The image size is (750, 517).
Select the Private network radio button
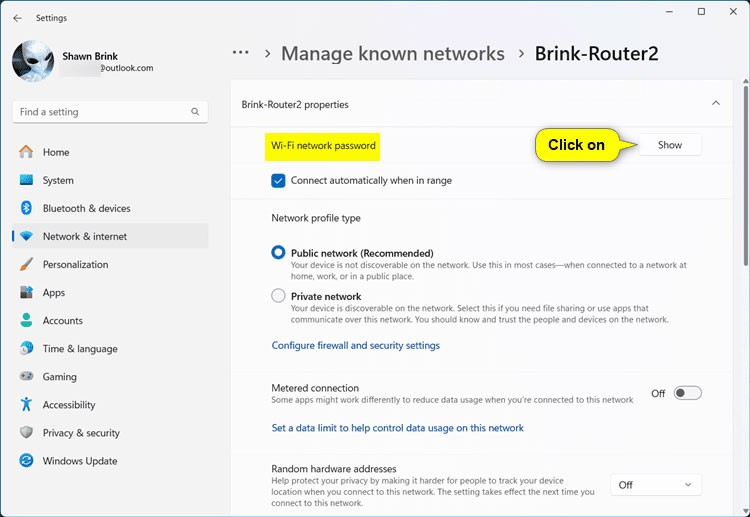278,296
